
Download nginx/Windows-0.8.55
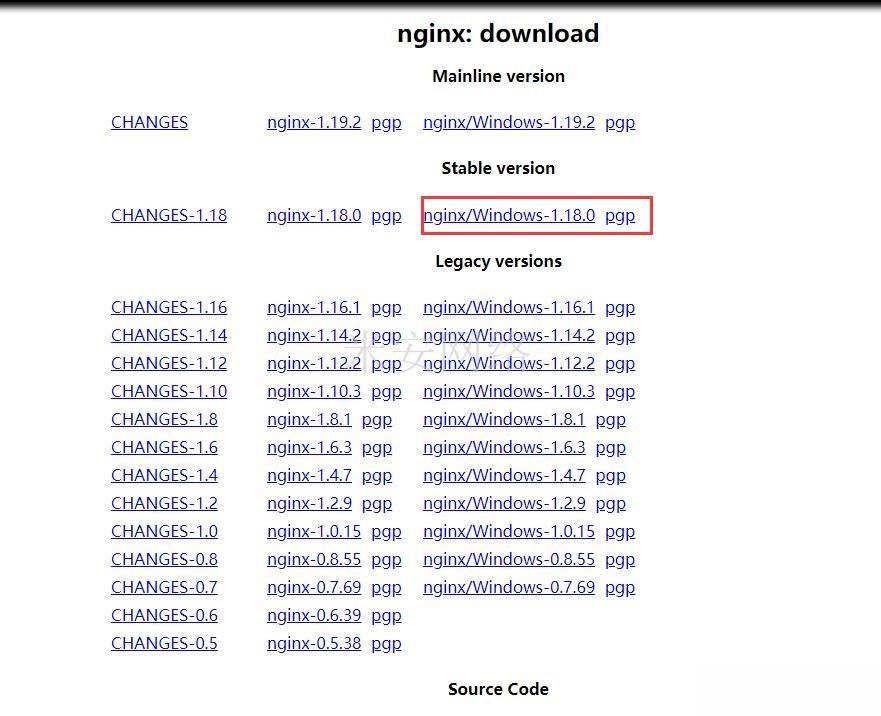point(509,560)
